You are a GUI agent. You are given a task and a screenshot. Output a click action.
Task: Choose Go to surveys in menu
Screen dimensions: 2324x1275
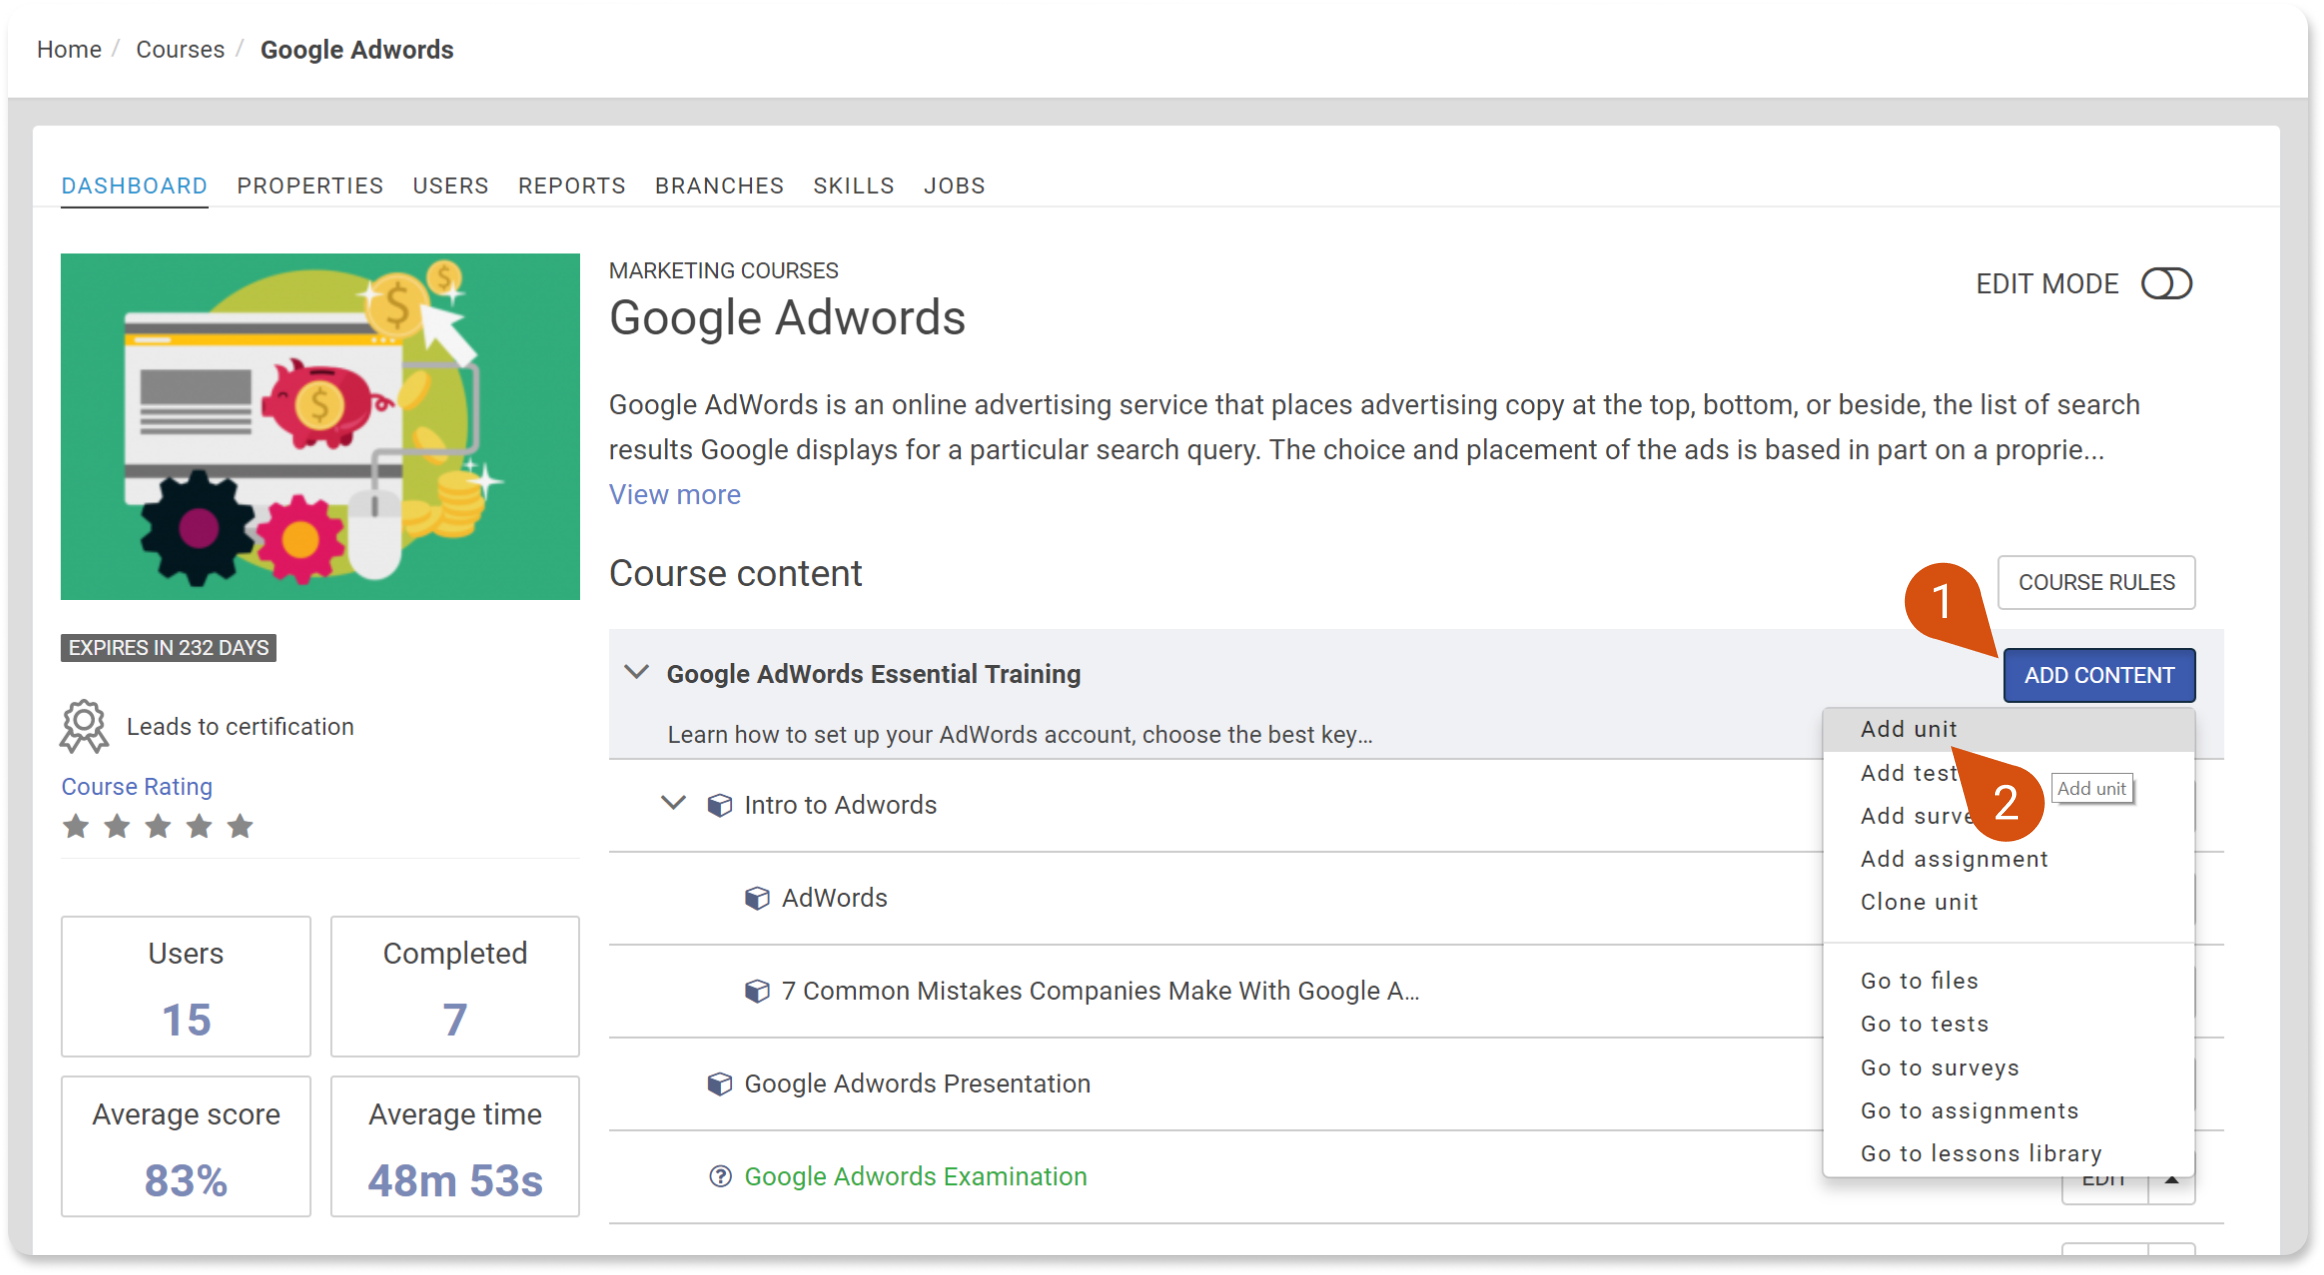pos(2008,1068)
